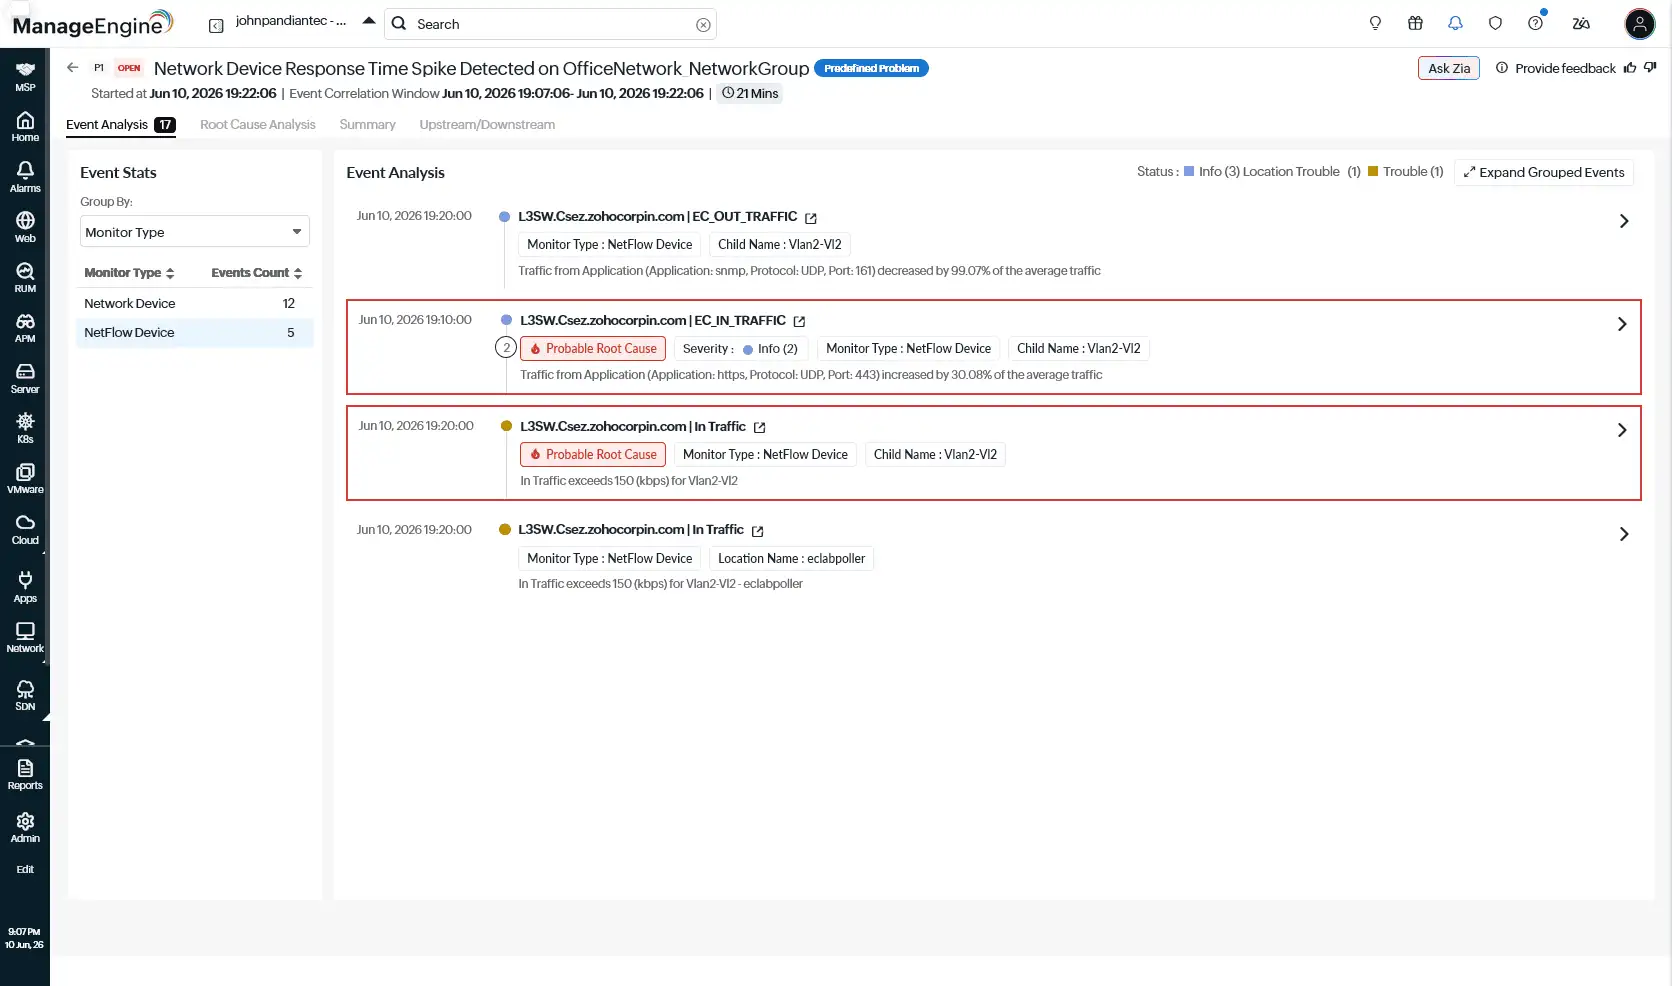Sort by Events Count column
The height and width of the screenshot is (986, 1672).
[x=257, y=273]
